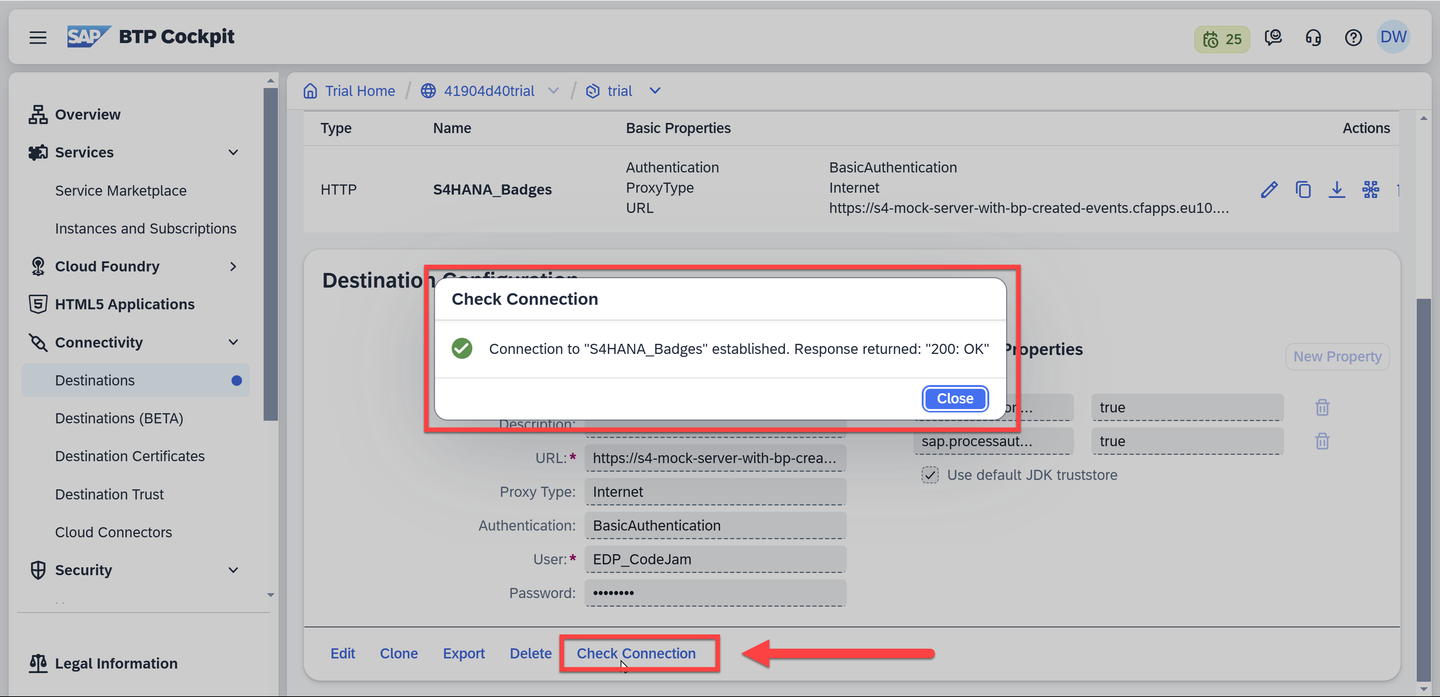The width and height of the screenshot is (1440, 697).
Task: Click the Cloud Foundry icon
Action: [38, 266]
